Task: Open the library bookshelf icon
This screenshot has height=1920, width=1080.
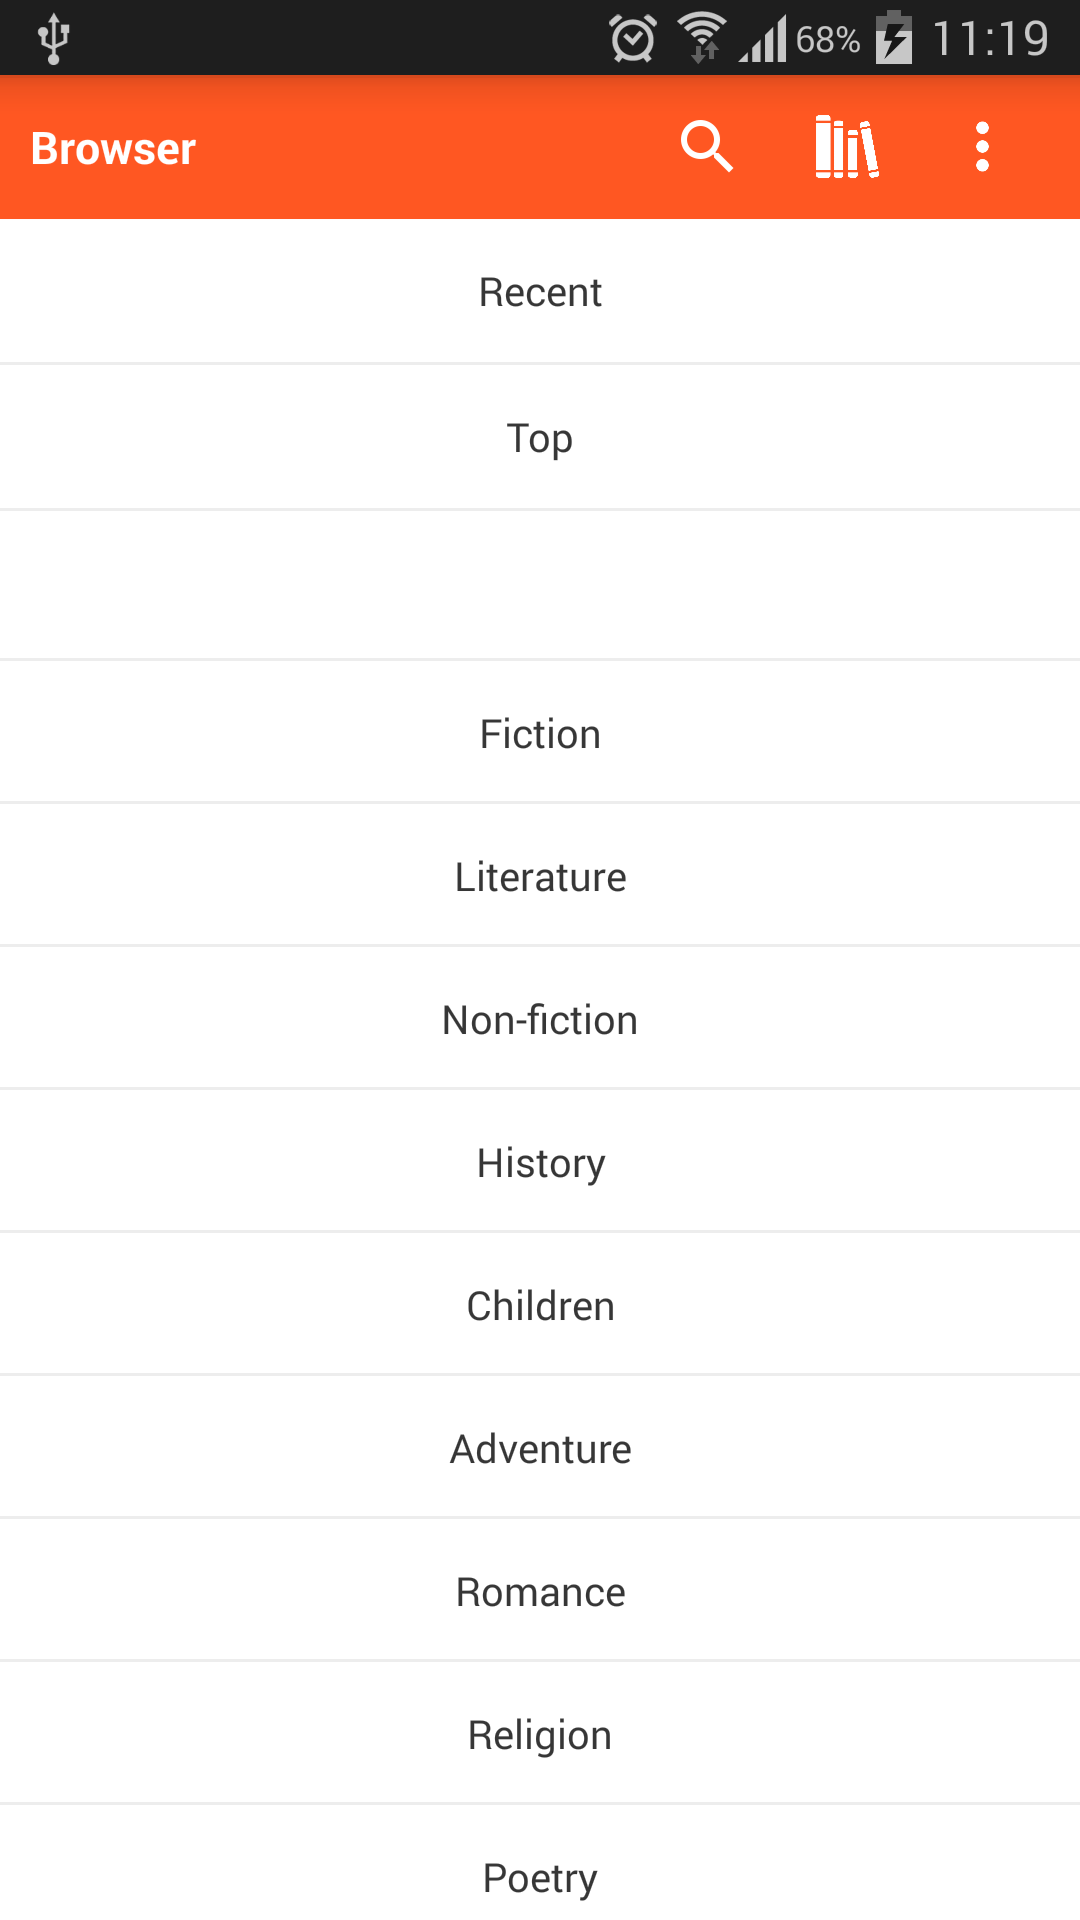Action: [847, 147]
